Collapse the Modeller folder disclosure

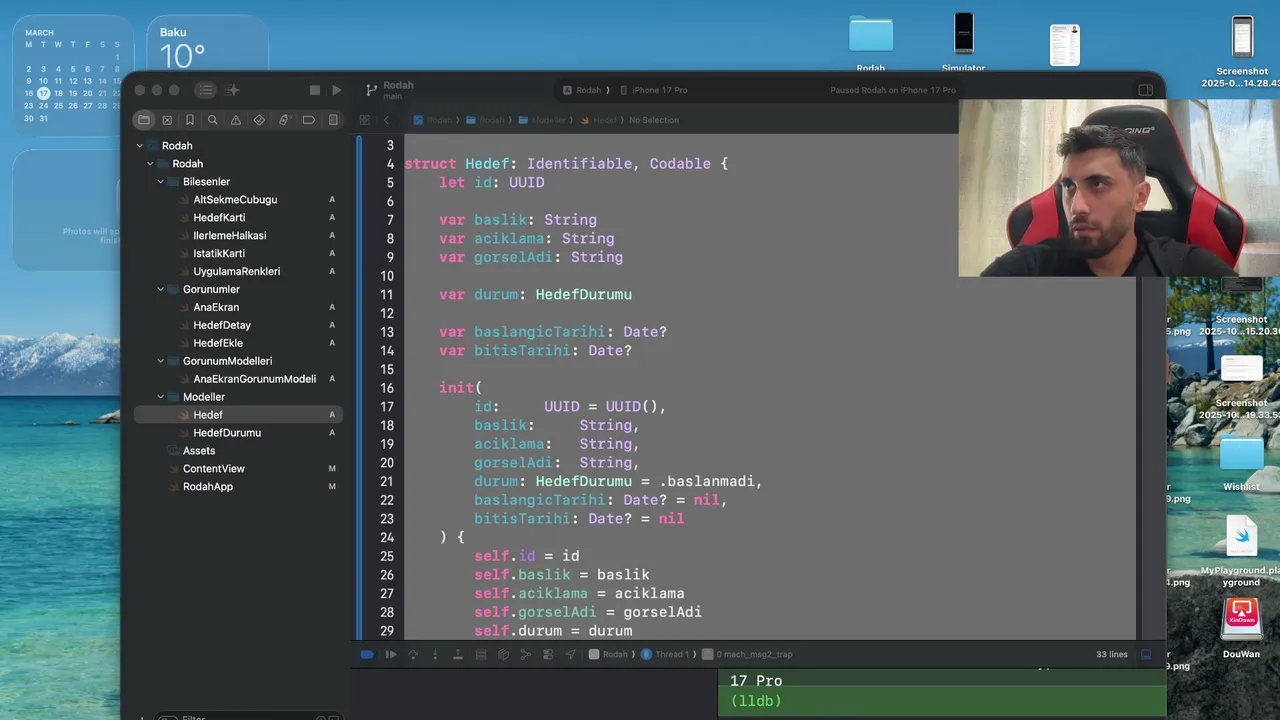[161, 397]
